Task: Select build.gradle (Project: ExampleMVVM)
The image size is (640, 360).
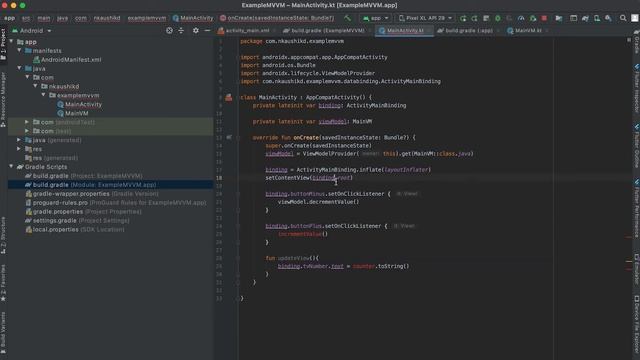Action: tap(87, 176)
